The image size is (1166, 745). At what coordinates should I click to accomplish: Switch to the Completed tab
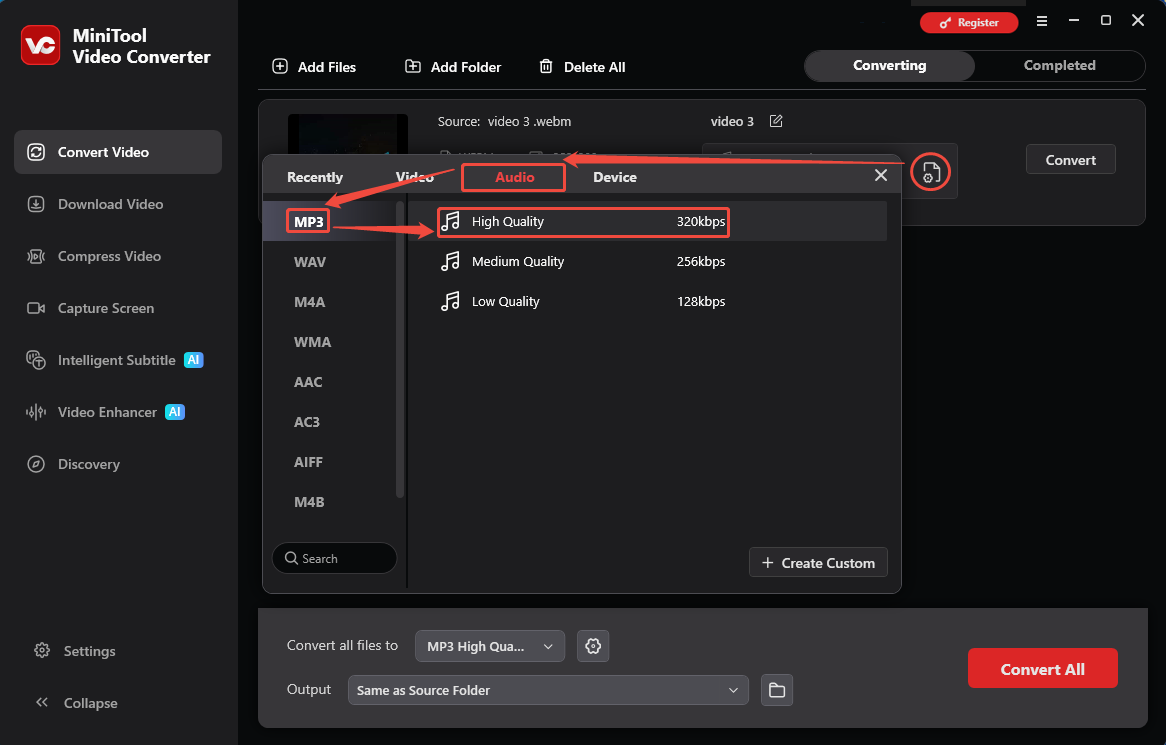pos(1060,65)
